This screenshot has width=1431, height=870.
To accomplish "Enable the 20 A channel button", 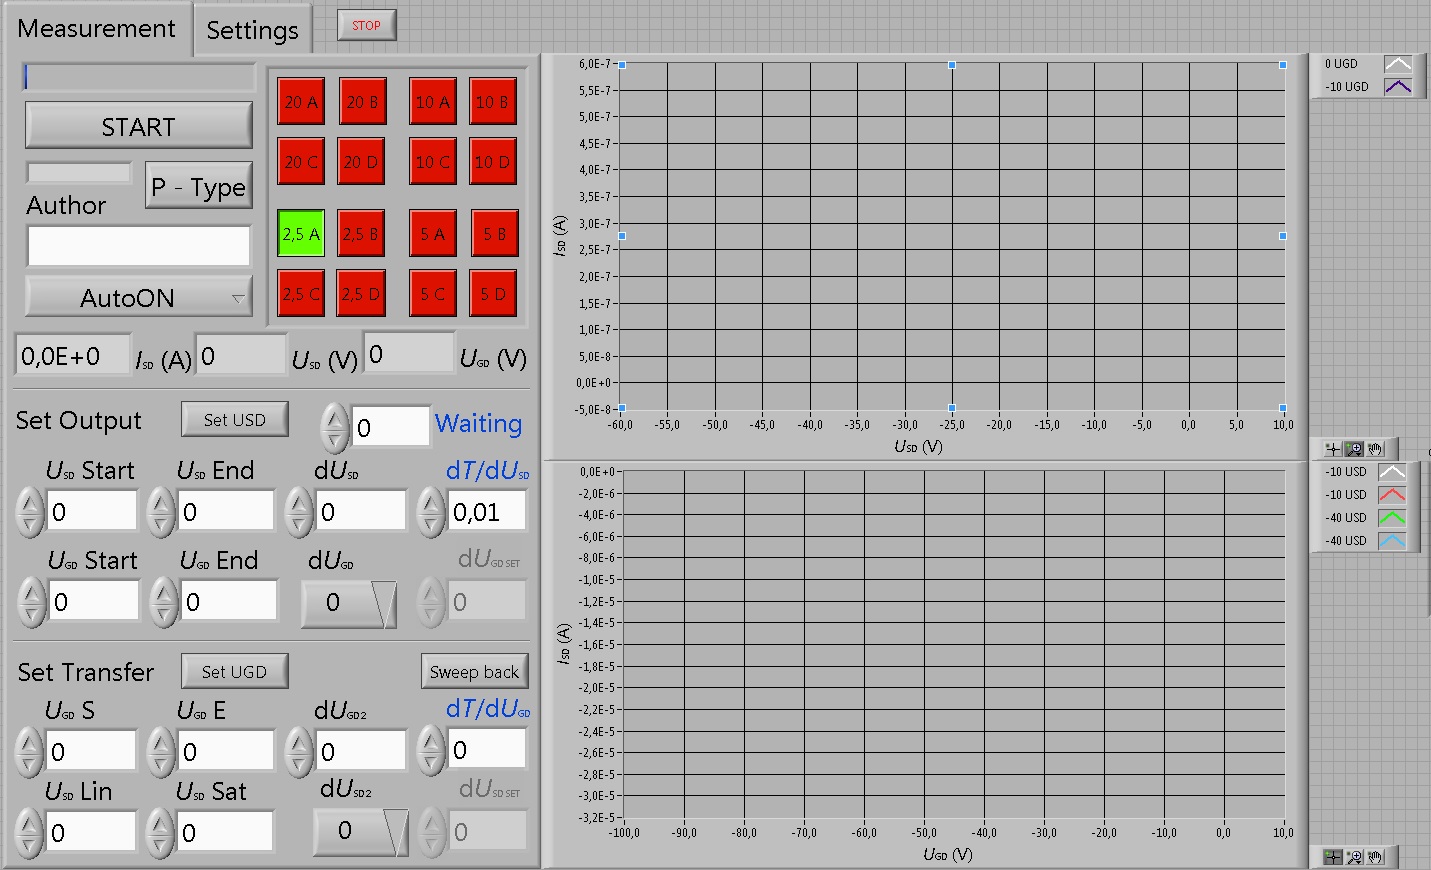I will [x=301, y=102].
